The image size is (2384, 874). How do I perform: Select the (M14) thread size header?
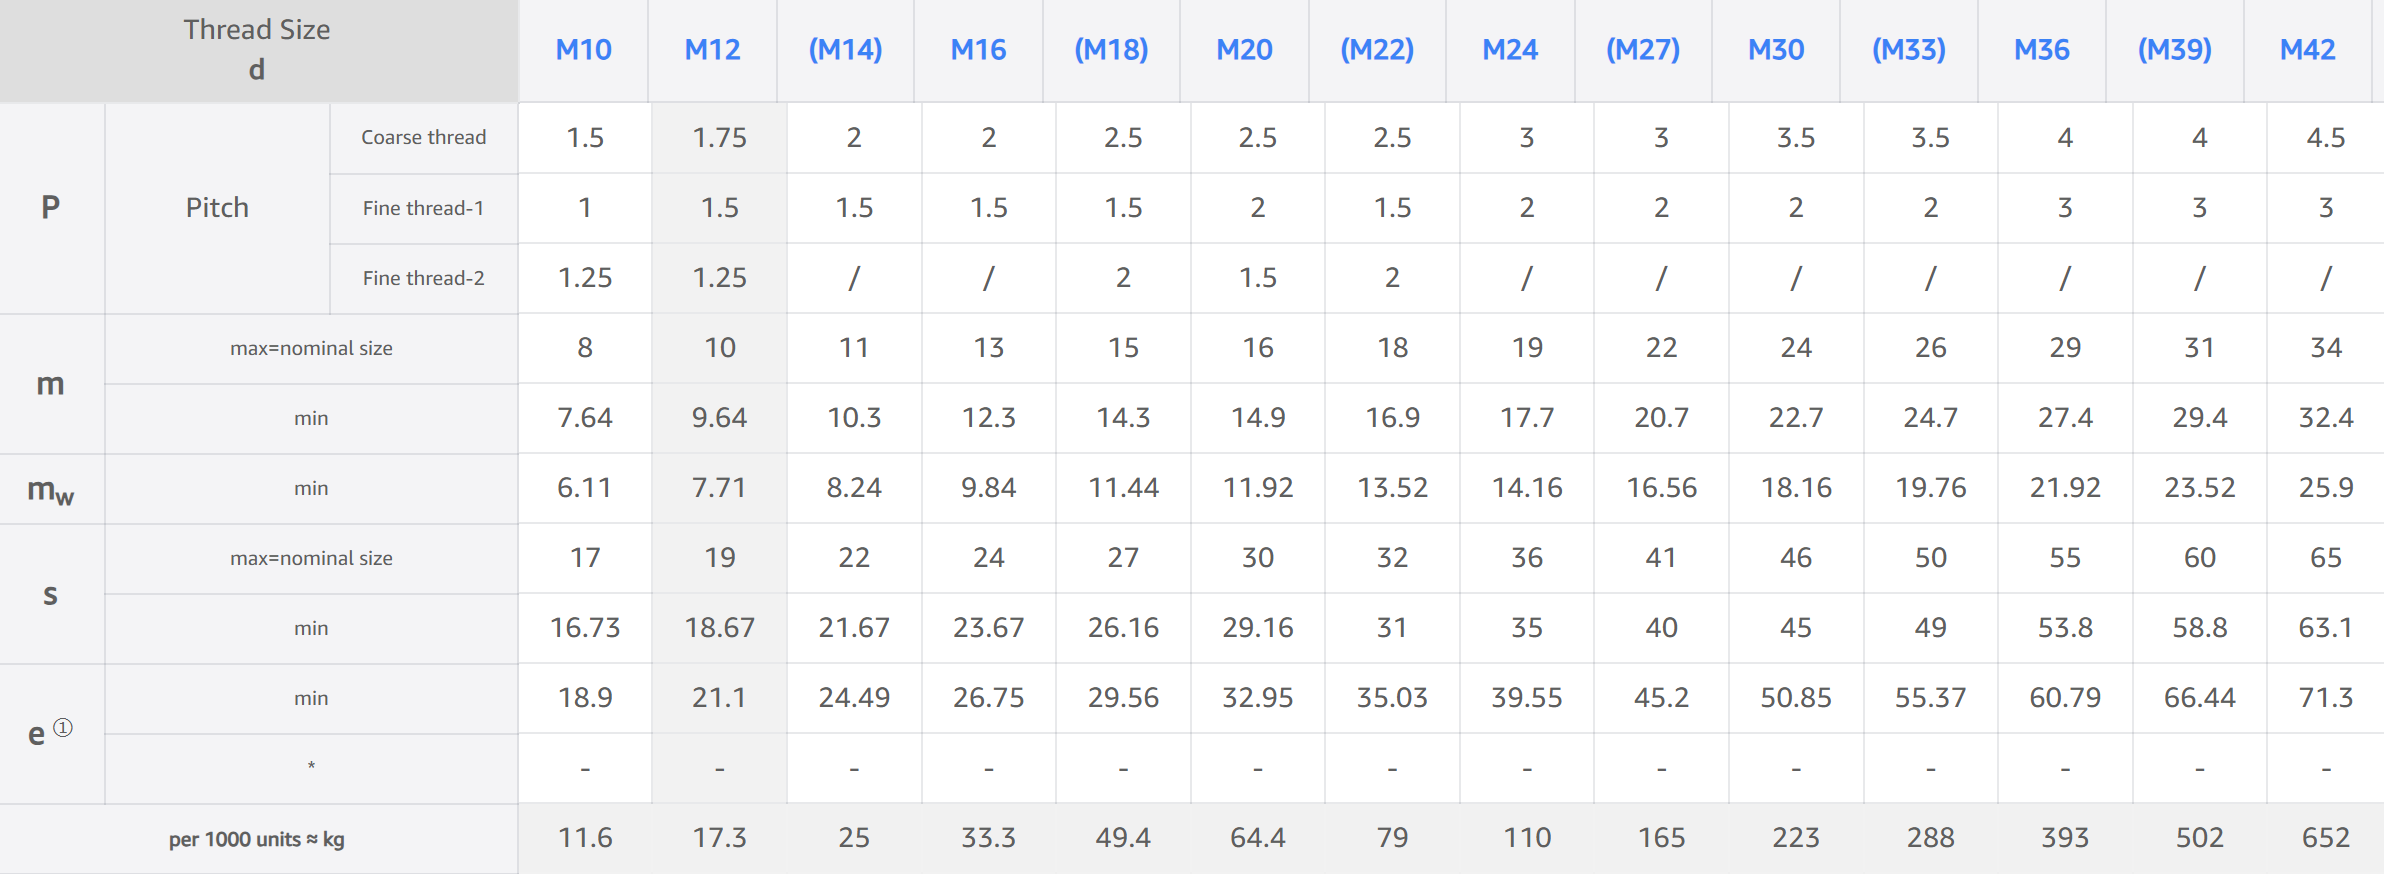pyautogui.click(x=845, y=50)
